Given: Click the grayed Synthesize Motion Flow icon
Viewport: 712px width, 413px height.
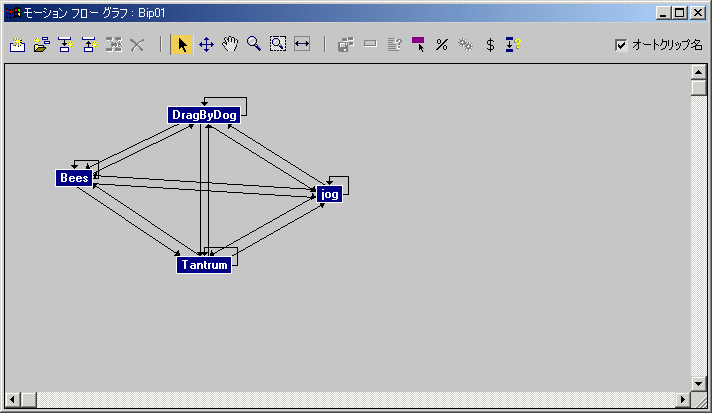Looking at the screenshot, I should point(346,44).
